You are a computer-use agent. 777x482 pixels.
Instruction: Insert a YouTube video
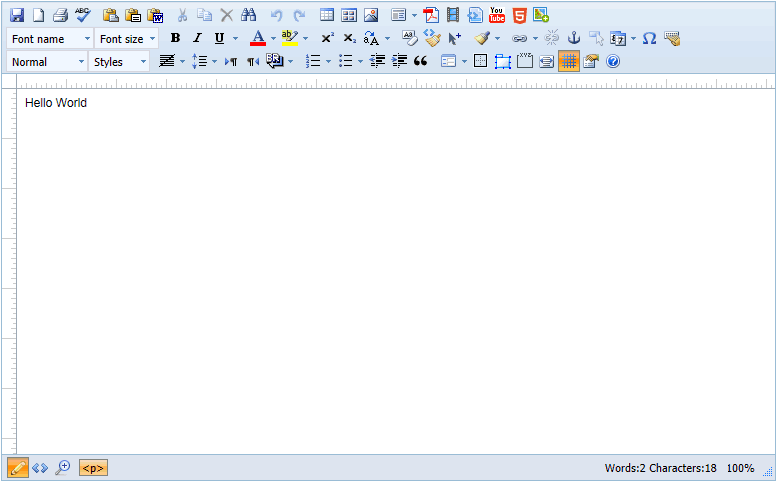point(497,15)
